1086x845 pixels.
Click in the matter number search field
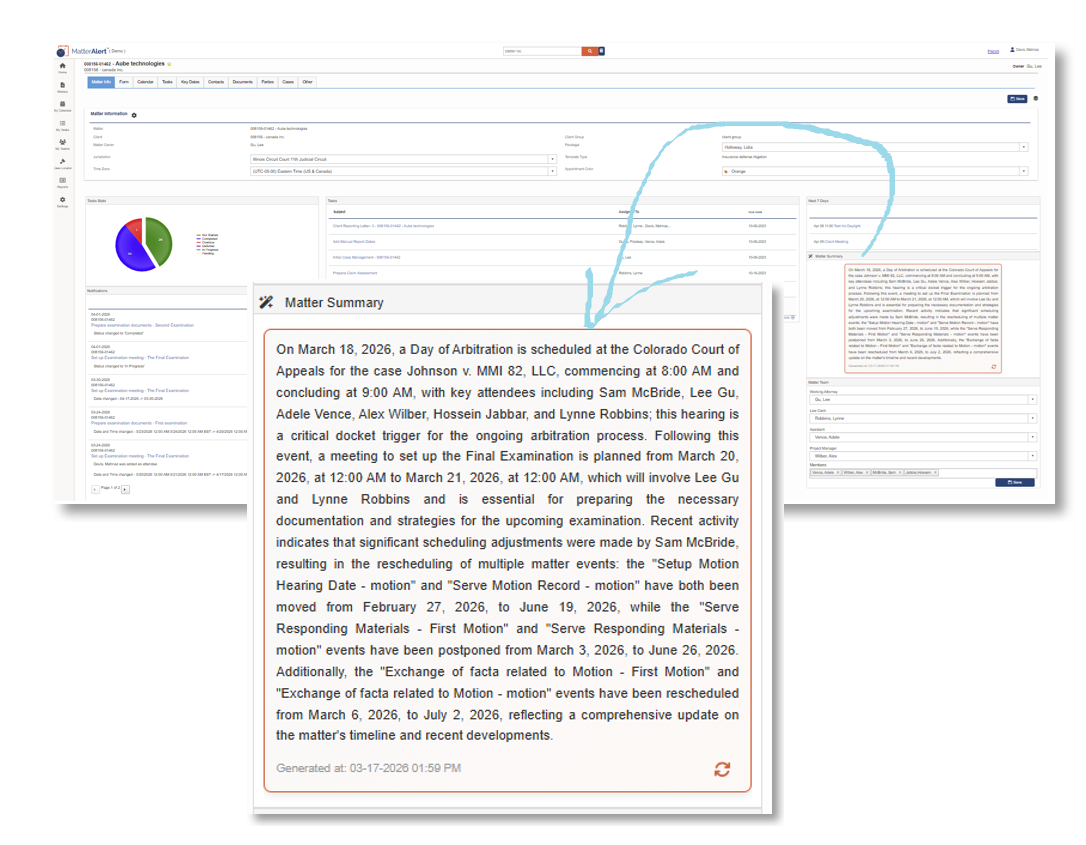[542, 51]
